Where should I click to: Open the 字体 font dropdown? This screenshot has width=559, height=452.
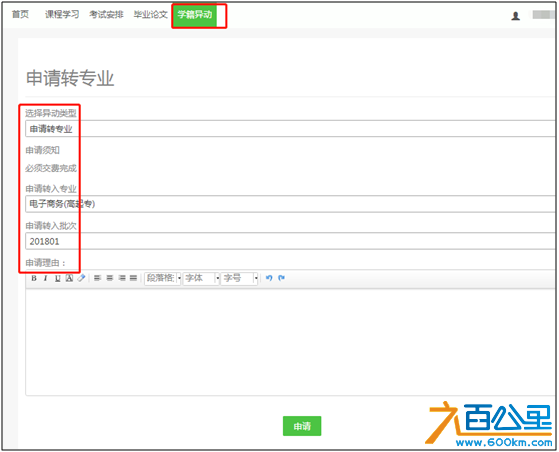click(x=201, y=278)
